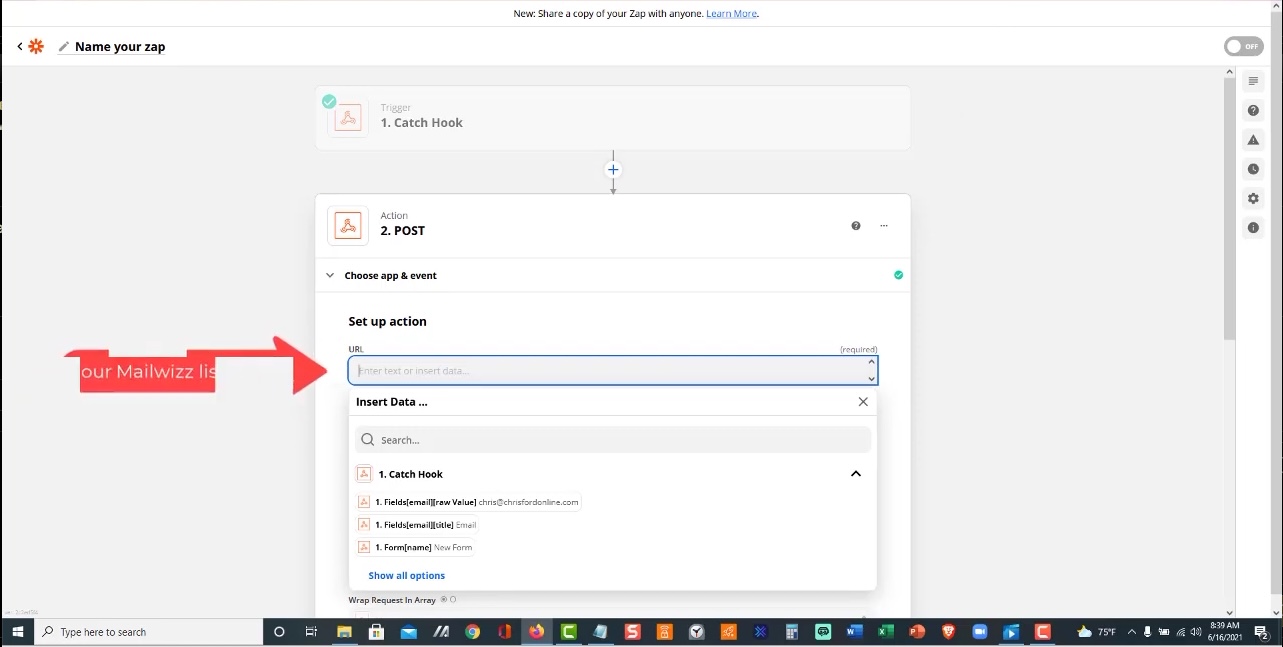Open the outline list icon in right sidebar

pos(1253,81)
